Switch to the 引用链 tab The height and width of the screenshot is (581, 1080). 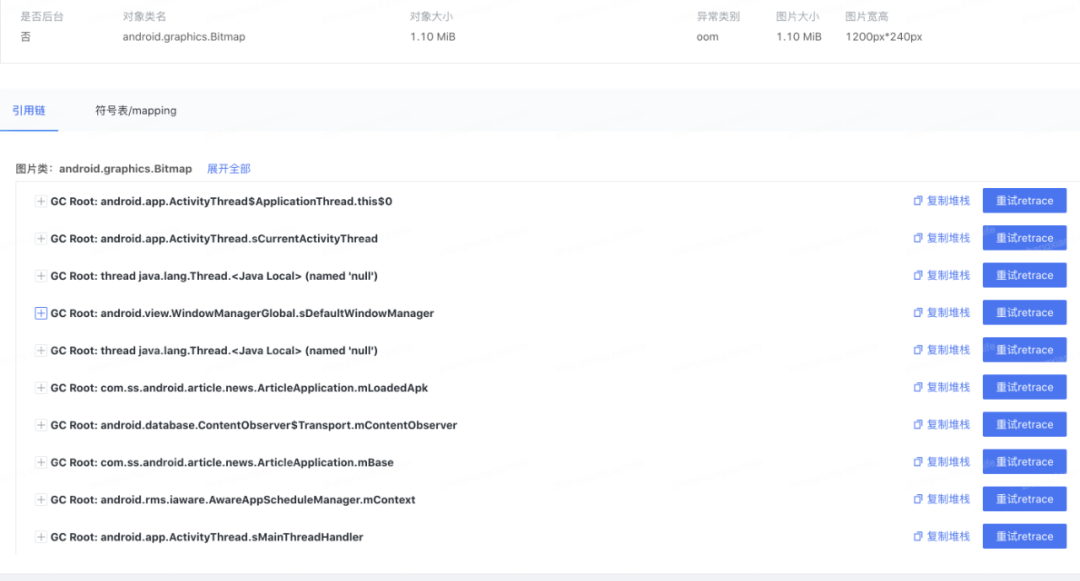click(29, 110)
